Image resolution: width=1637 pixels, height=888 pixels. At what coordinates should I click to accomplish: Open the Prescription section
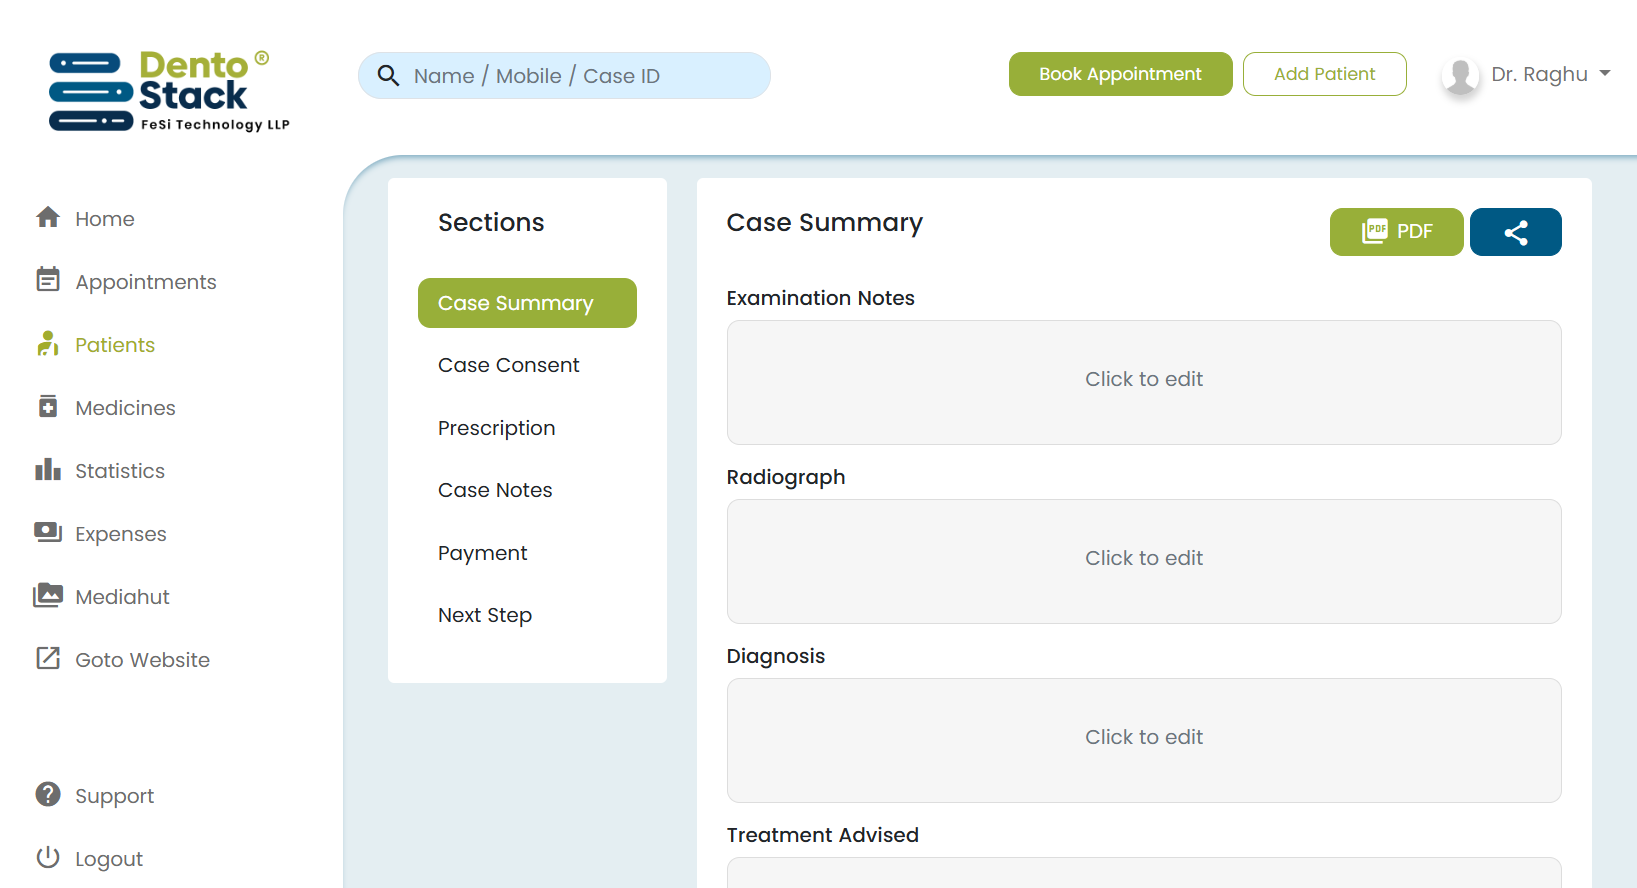496,428
